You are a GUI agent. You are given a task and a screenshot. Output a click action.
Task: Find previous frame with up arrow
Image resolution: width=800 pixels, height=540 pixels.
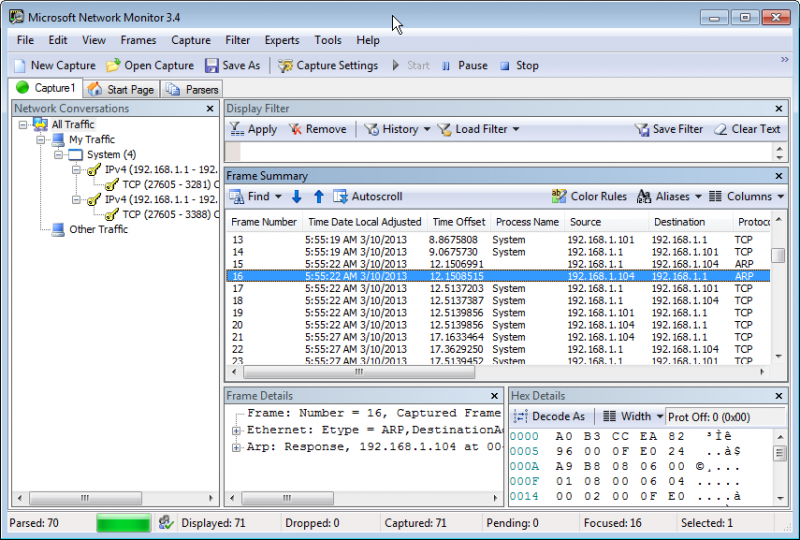click(319, 197)
